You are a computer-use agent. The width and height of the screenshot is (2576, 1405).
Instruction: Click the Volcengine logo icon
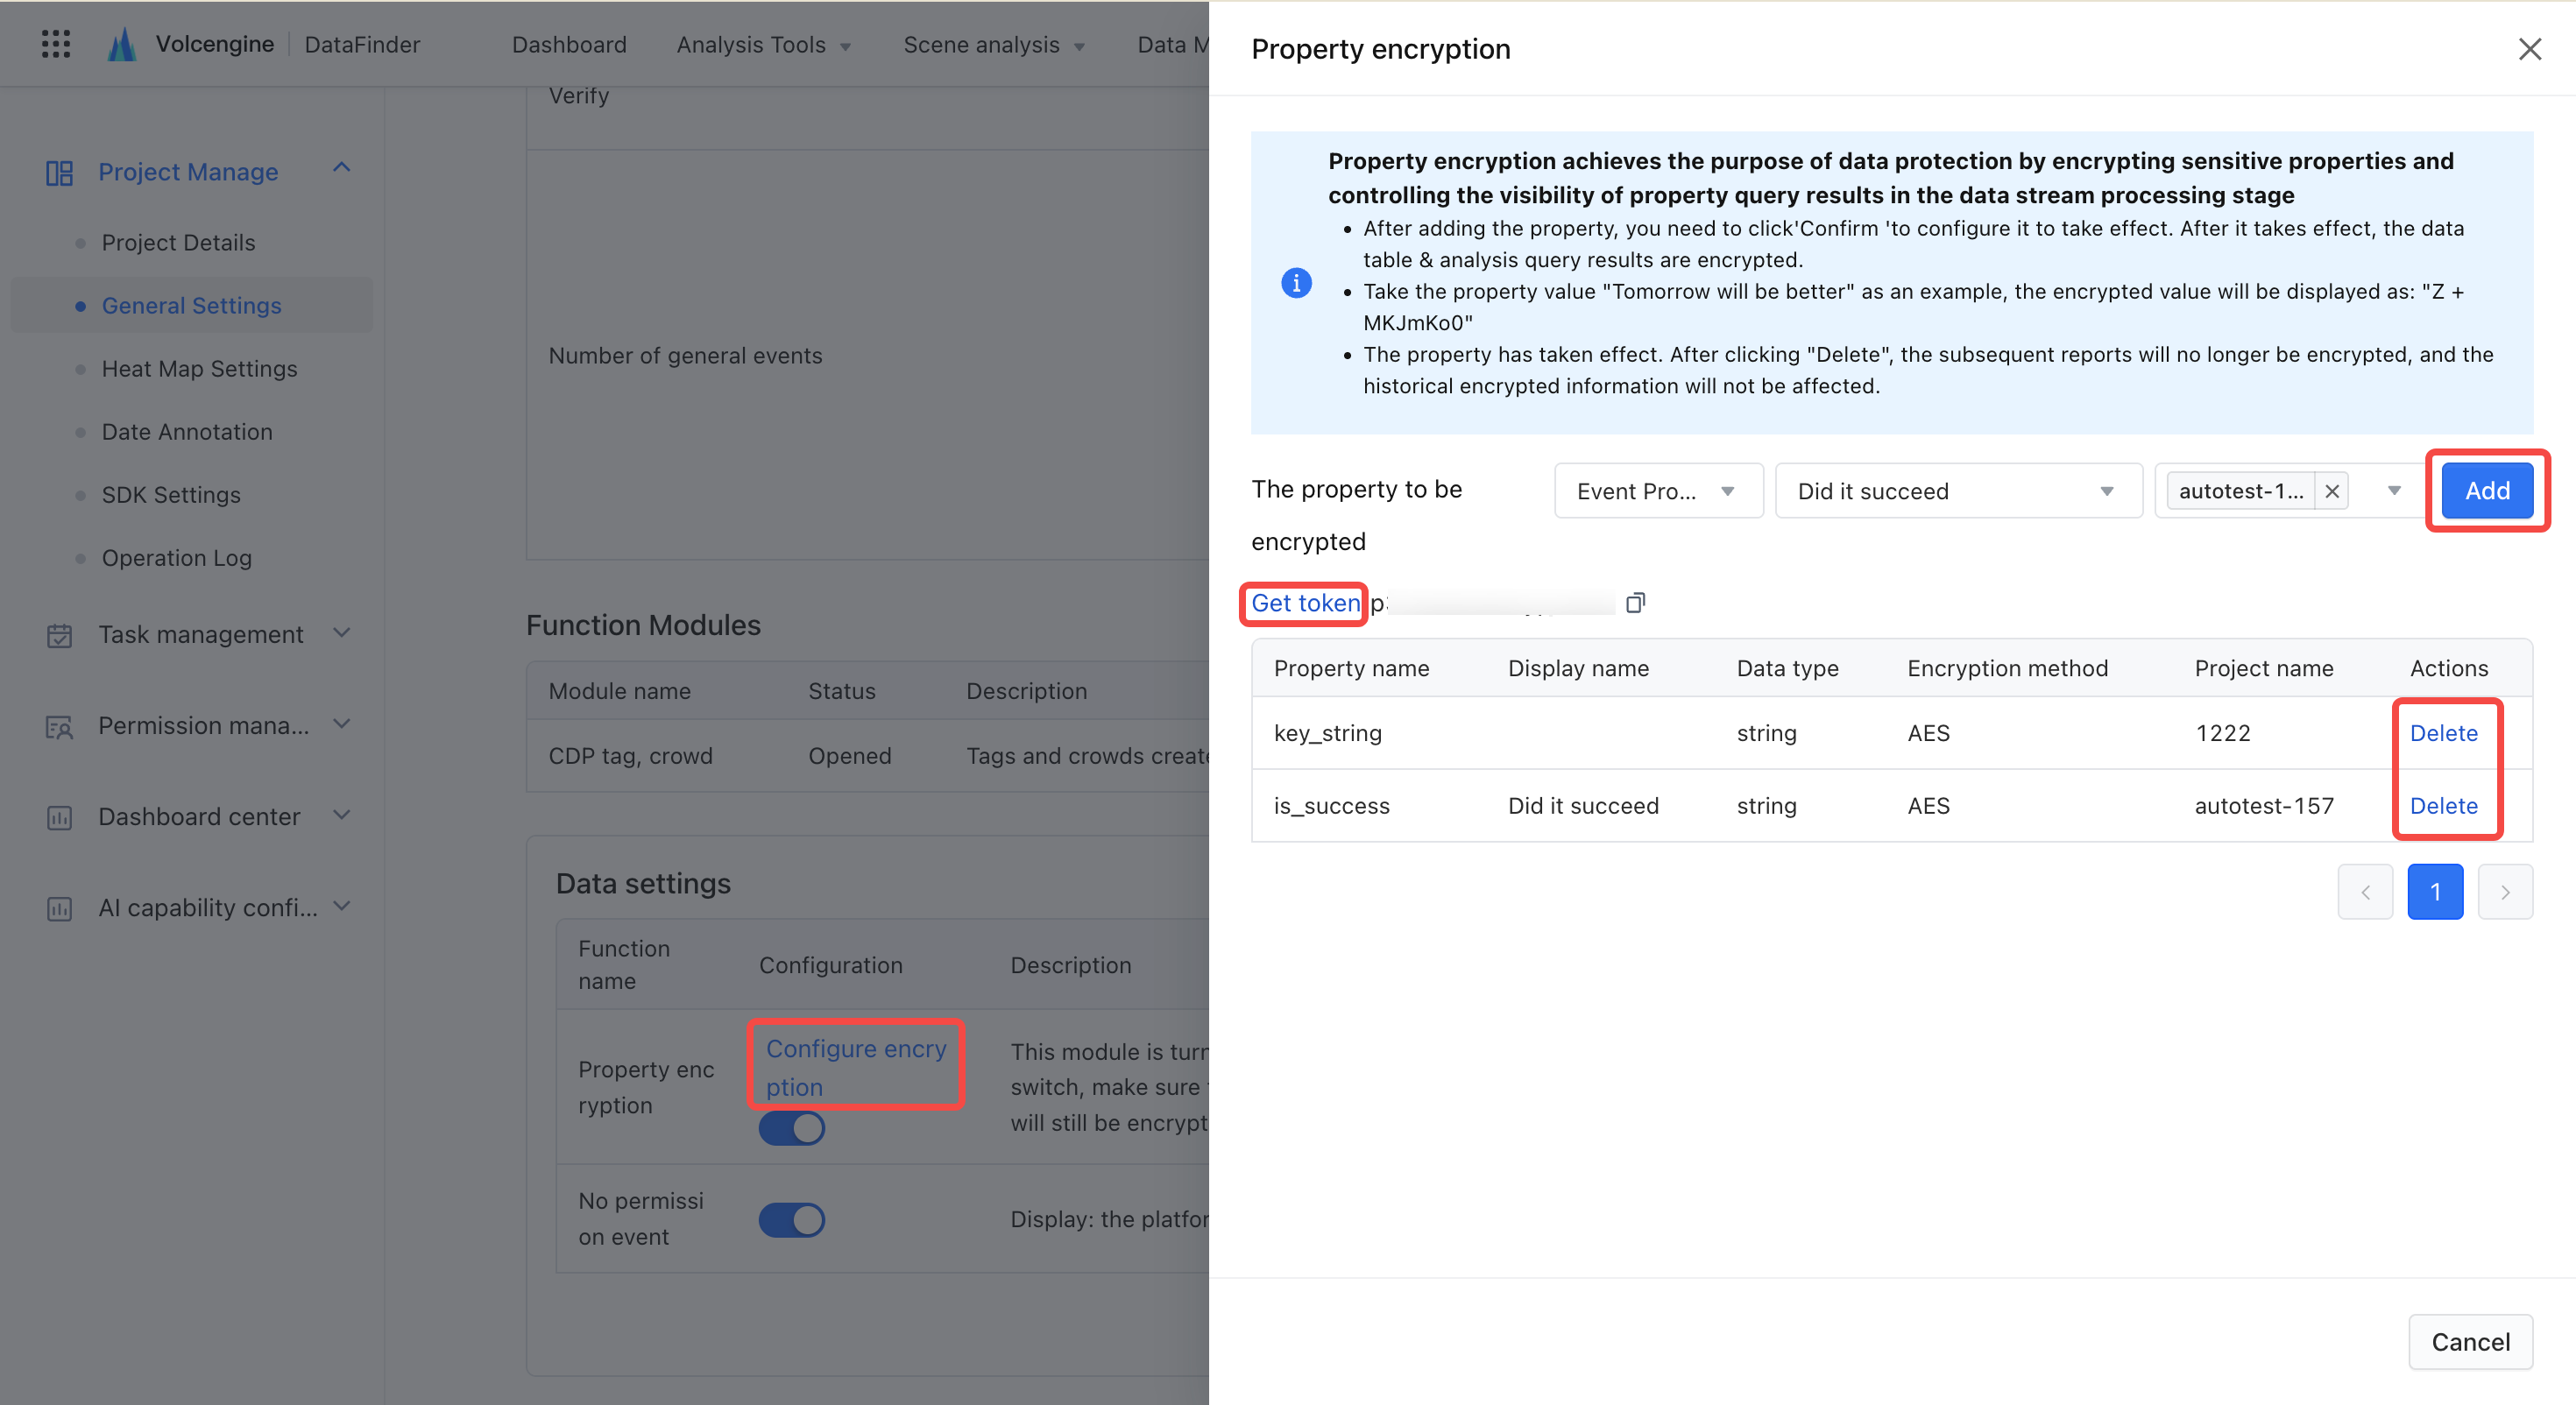pos(122,44)
